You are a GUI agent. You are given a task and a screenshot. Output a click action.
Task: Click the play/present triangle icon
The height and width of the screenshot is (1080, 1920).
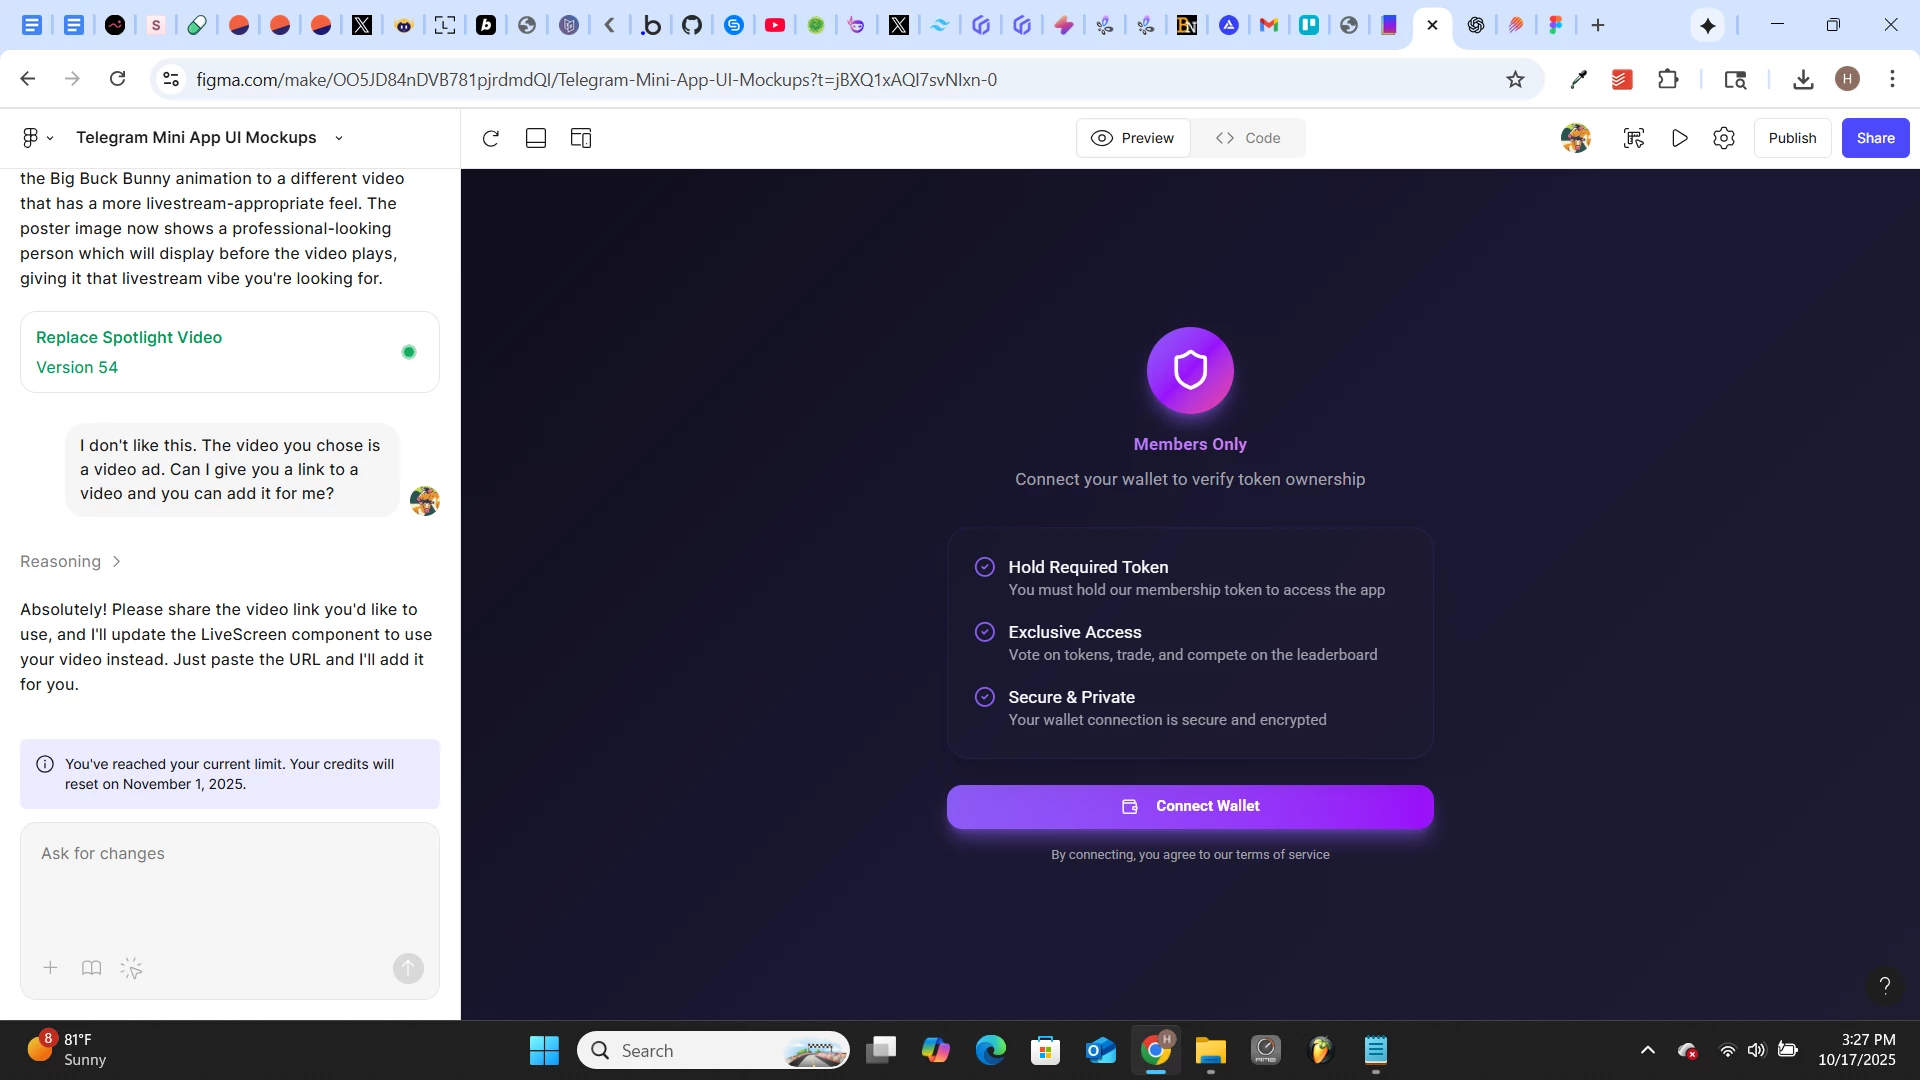click(x=1680, y=138)
